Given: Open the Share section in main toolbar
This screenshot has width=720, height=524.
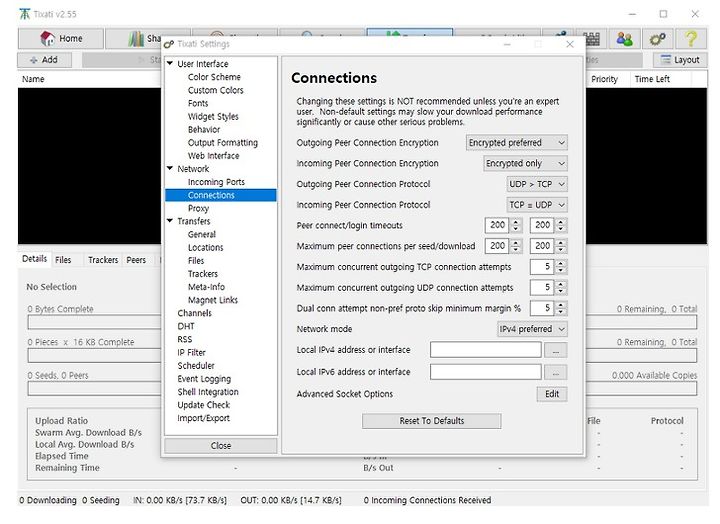Looking at the screenshot, I should click(133, 39).
